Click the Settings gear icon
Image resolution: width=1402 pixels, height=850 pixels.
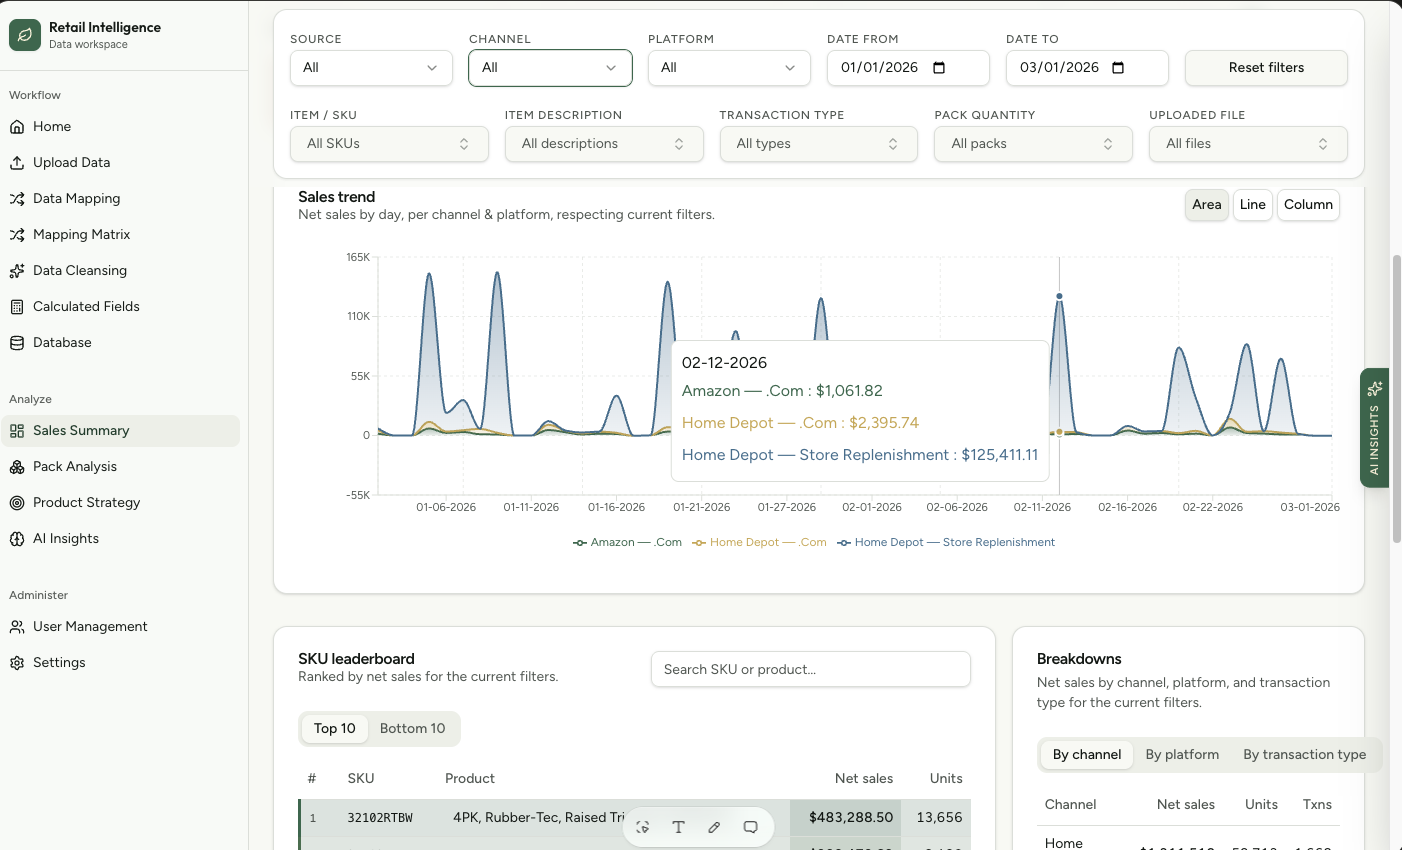pos(17,663)
